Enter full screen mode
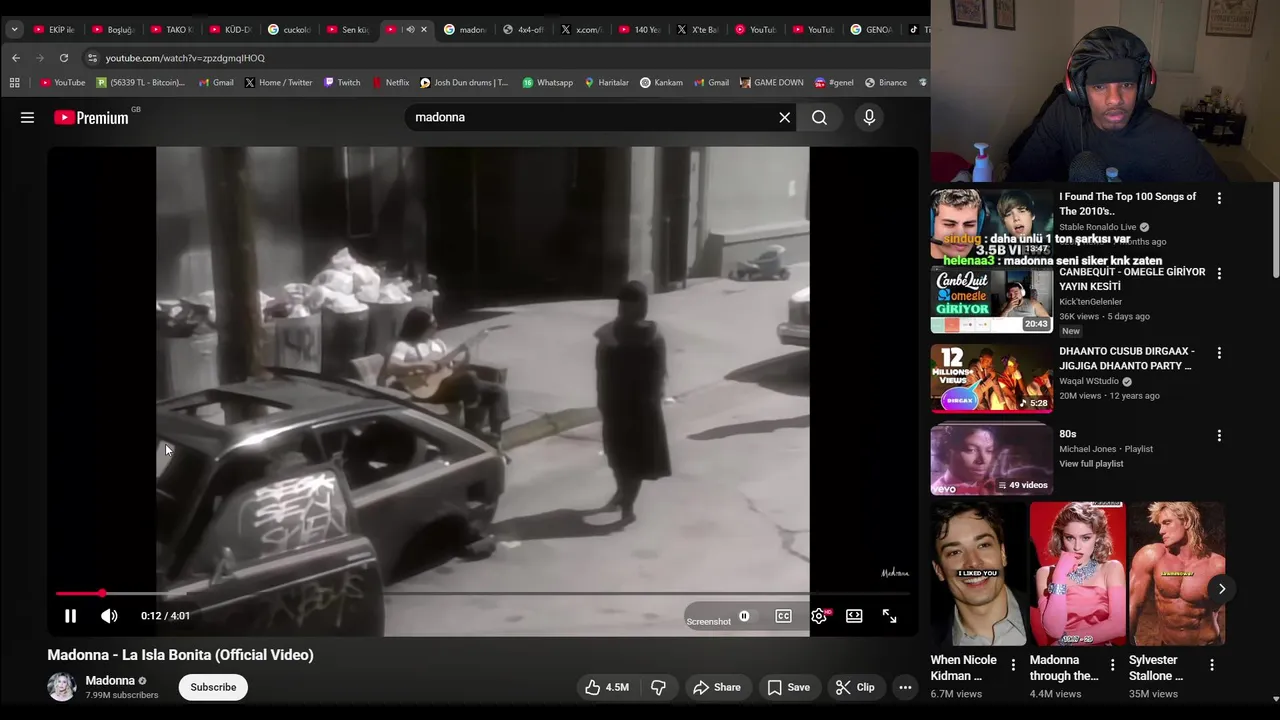Viewport: 1280px width, 720px height. (889, 616)
